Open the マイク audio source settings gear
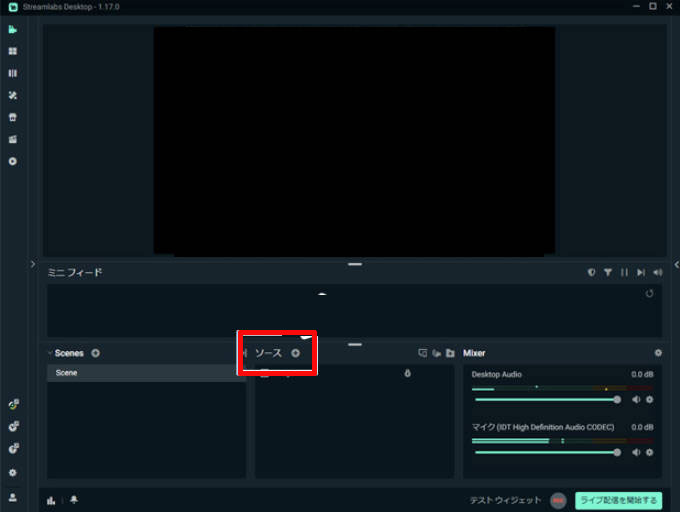 [x=650, y=452]
